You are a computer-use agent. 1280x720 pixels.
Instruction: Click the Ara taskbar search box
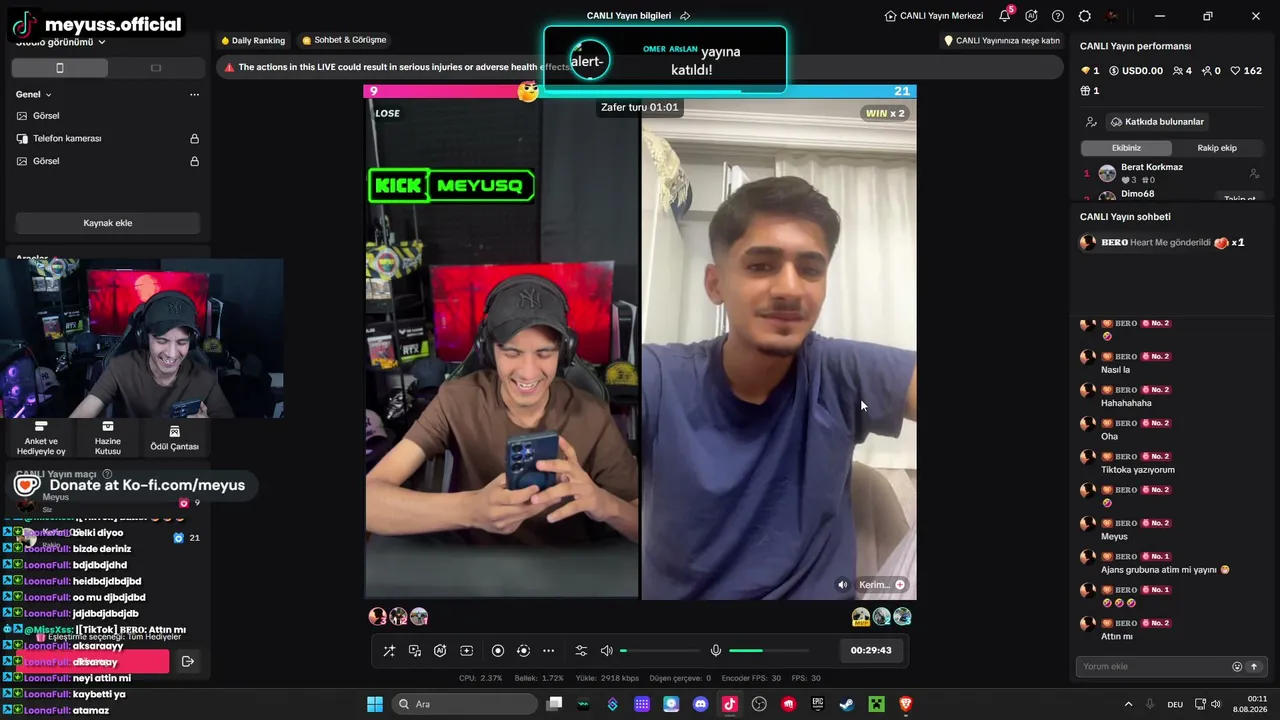click(463, 704)
